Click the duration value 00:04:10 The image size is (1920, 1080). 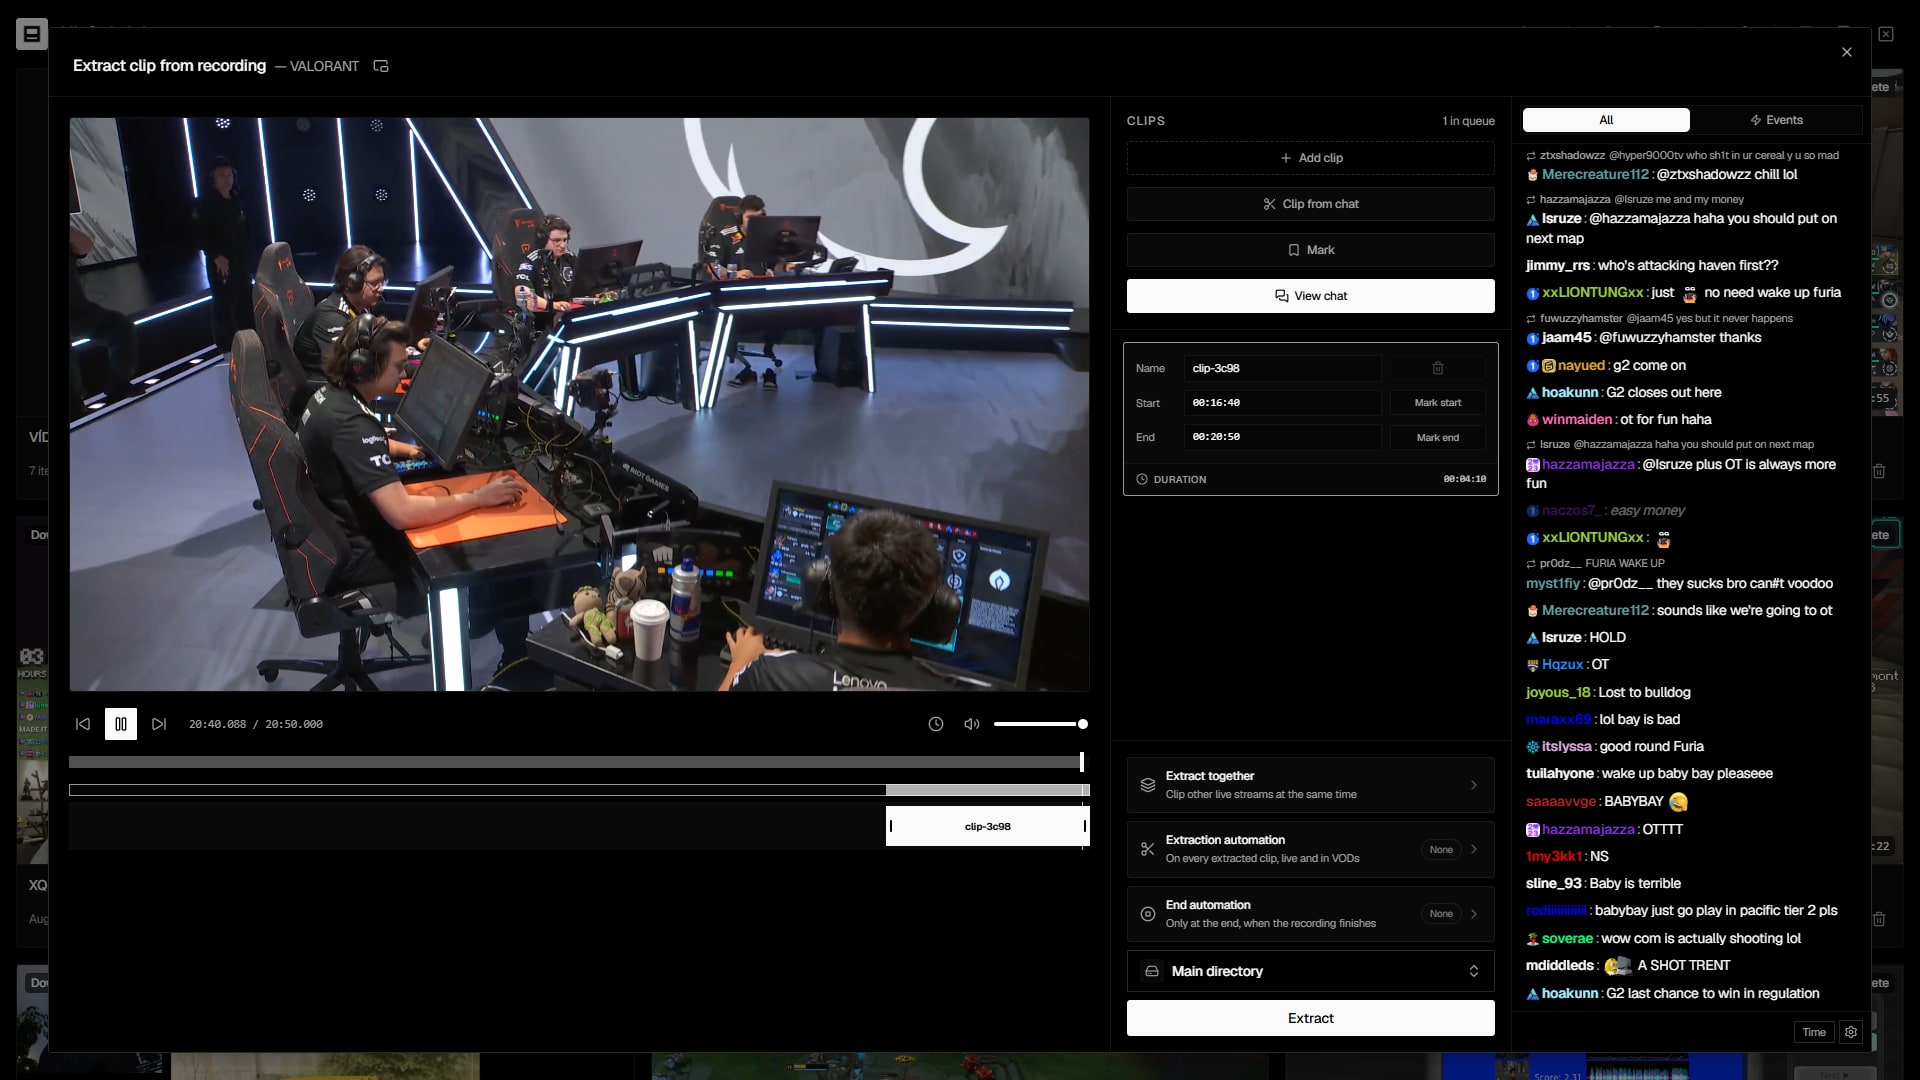tap(1465, 479)
